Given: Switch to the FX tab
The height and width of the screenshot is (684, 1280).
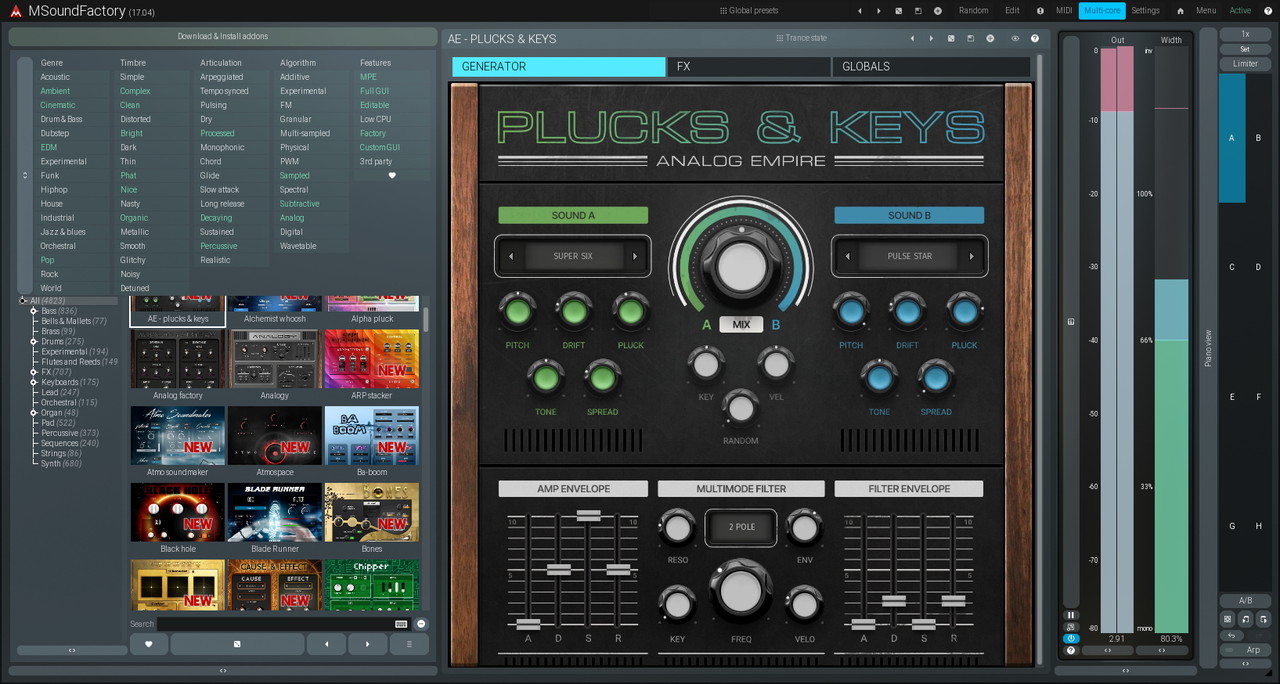Looking at the screenshot, I should point(748,67).
